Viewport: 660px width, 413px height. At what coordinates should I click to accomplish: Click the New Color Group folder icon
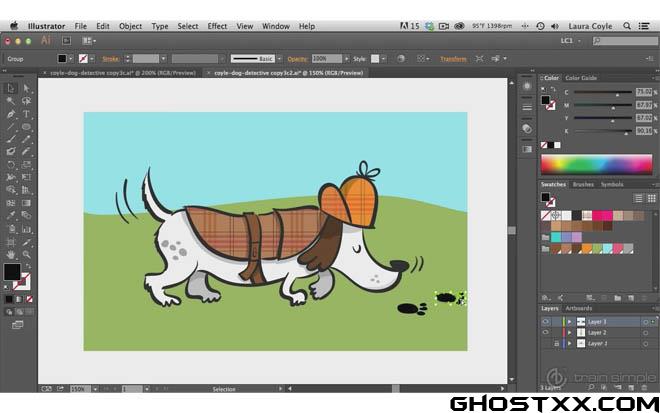pos(617,298)
